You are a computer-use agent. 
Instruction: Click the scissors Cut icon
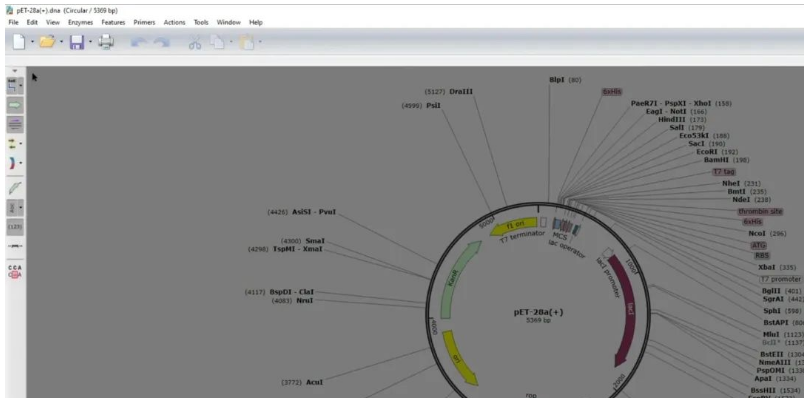[x=195, y=42]
